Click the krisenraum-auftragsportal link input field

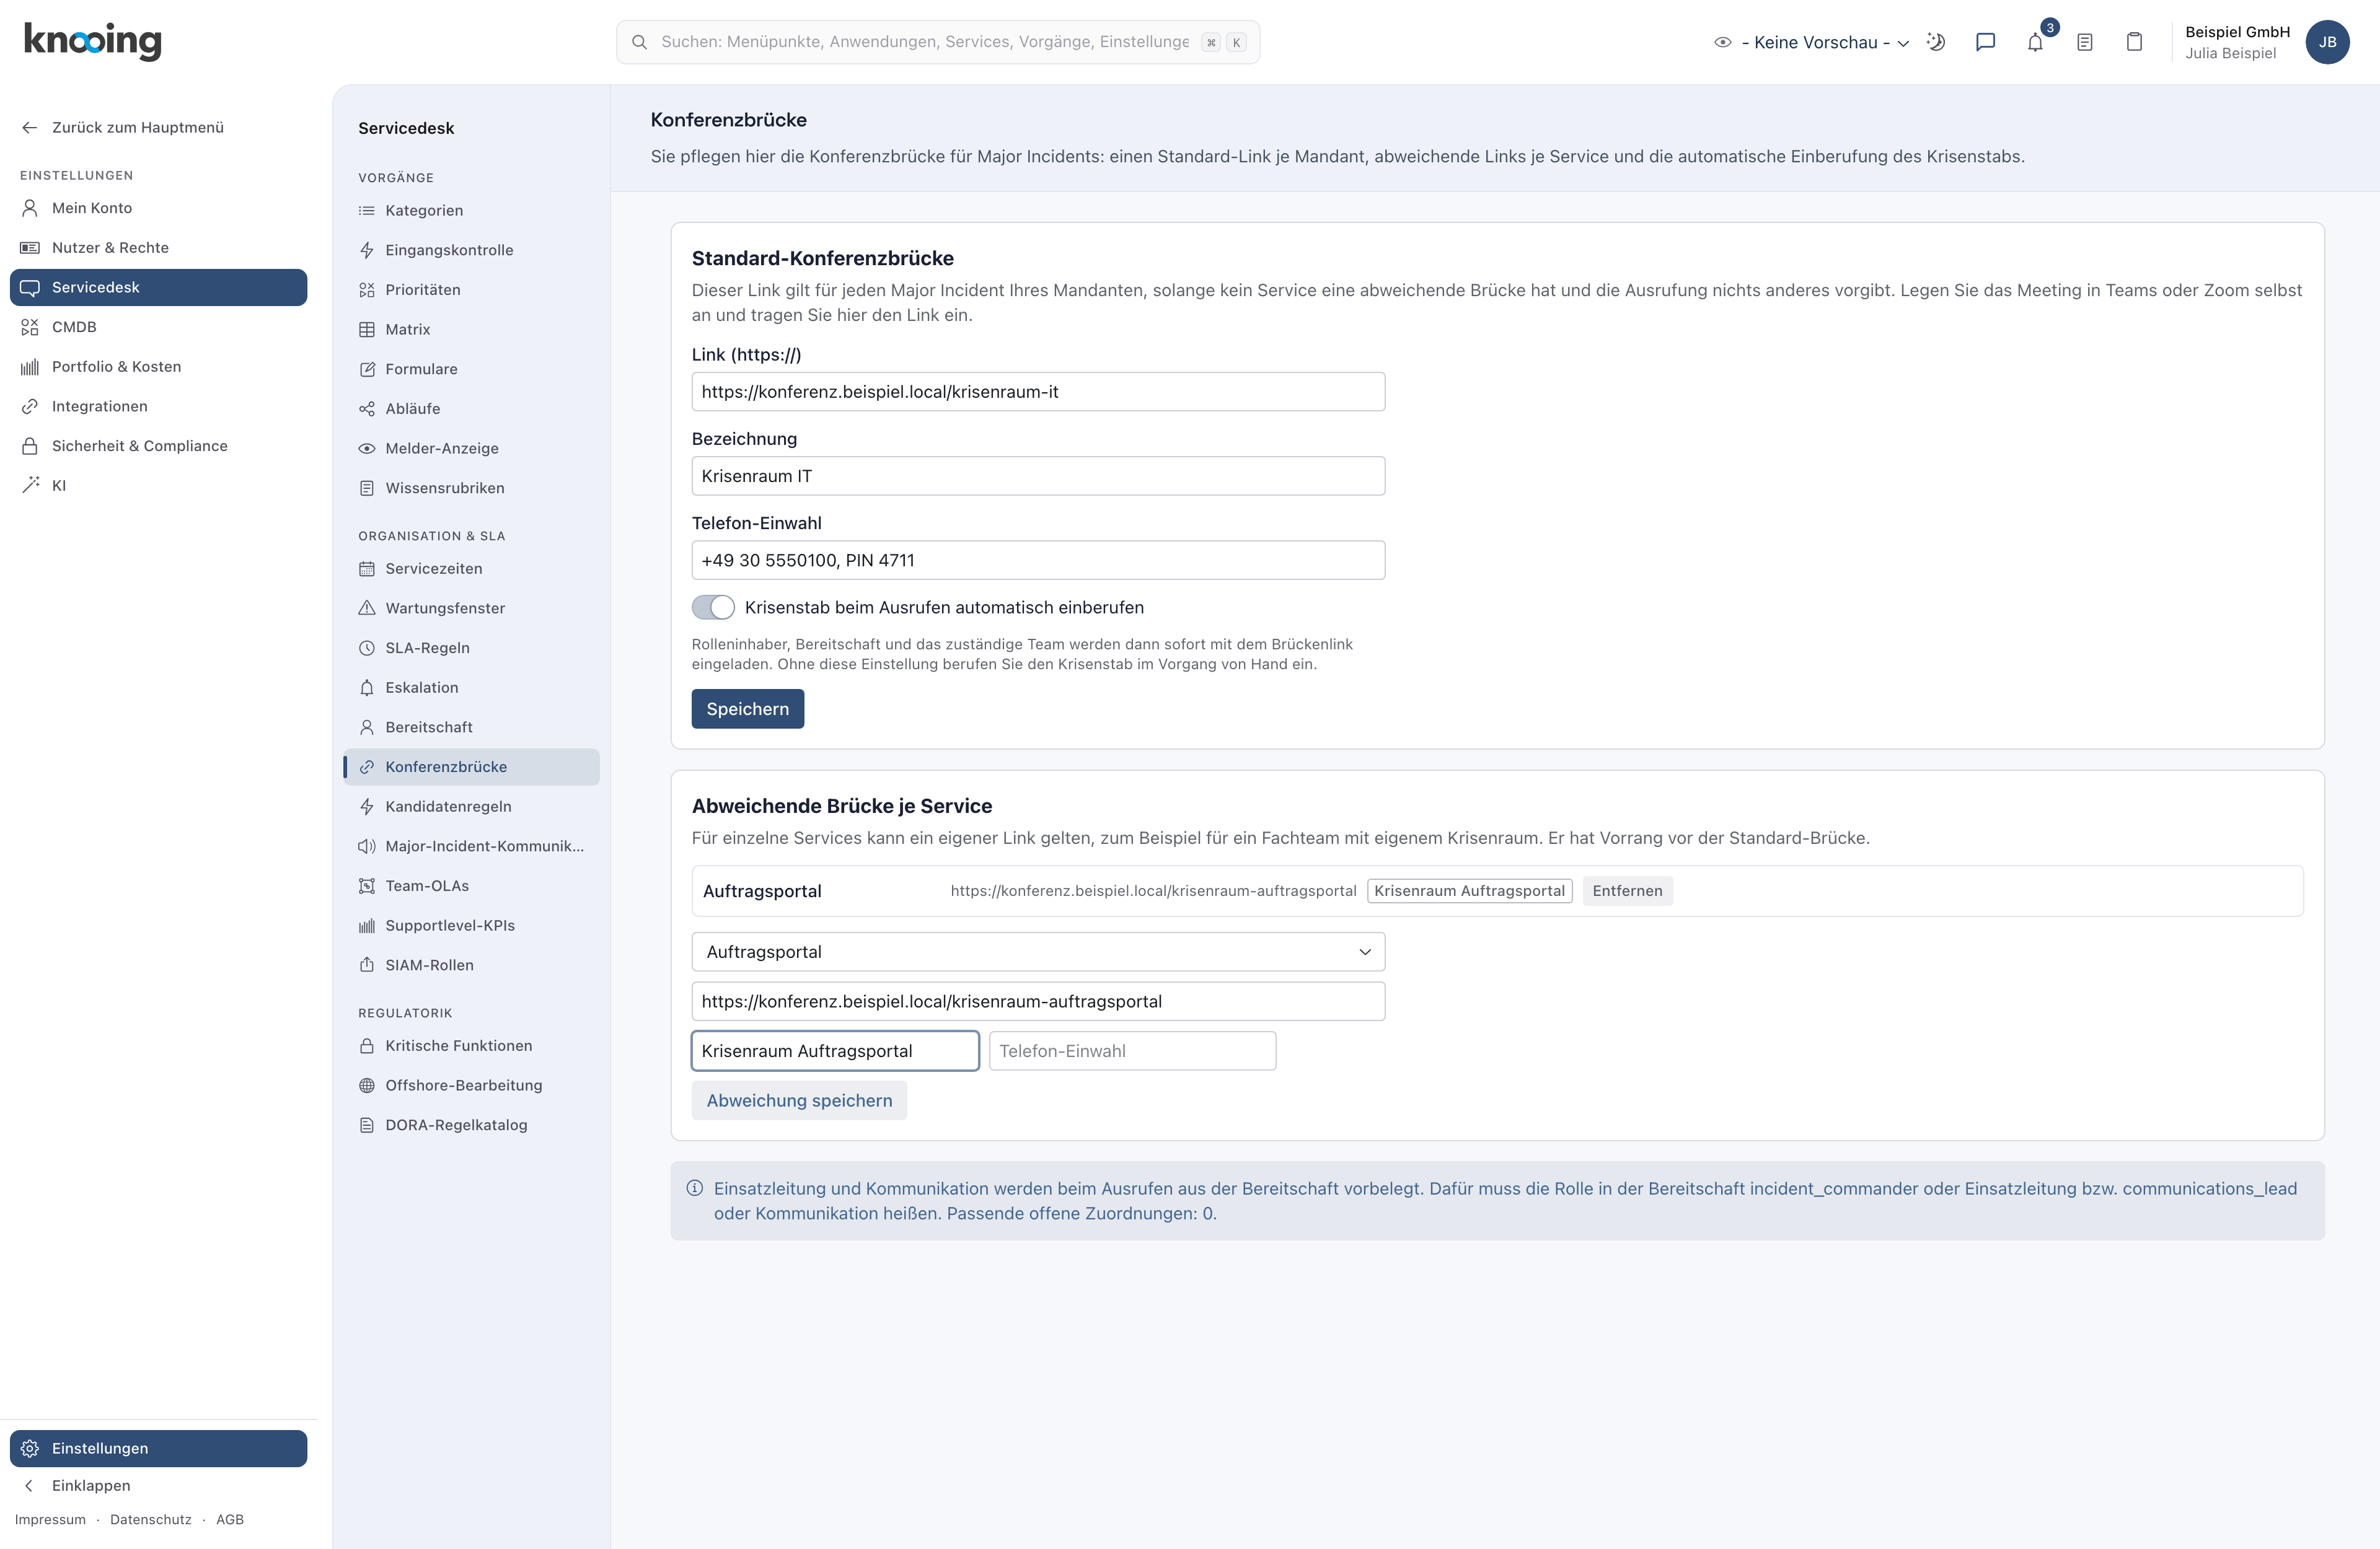1038,1001
